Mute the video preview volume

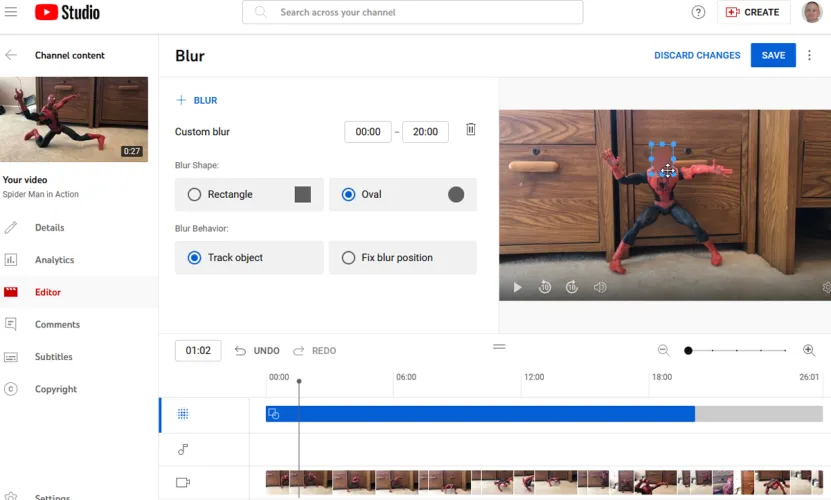click(x=600, y=288)
